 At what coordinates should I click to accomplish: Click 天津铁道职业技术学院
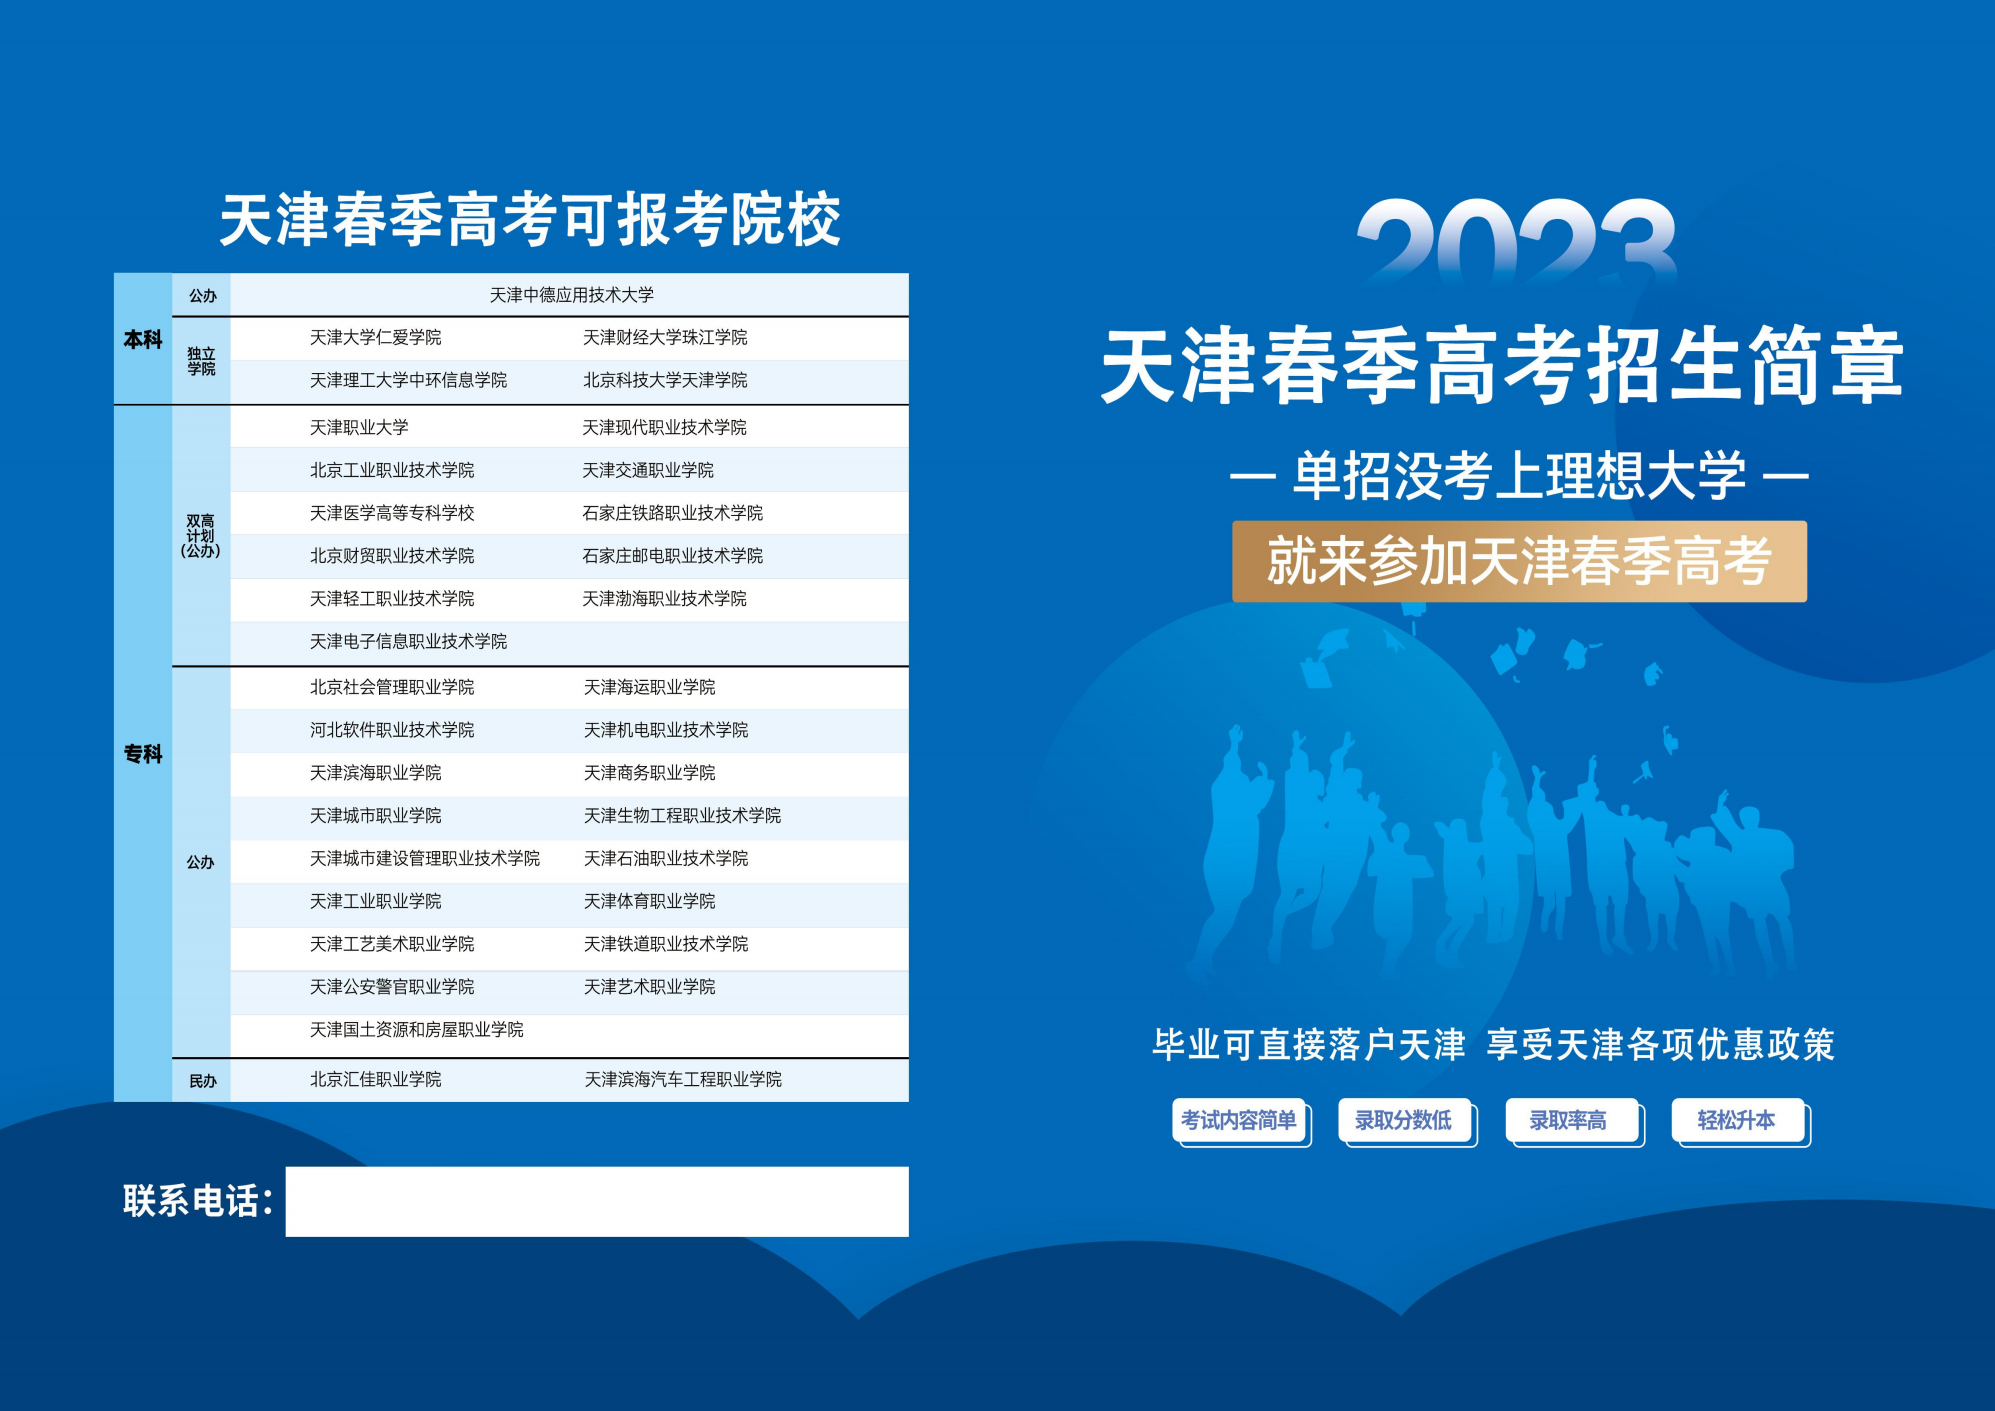[666, 944]
